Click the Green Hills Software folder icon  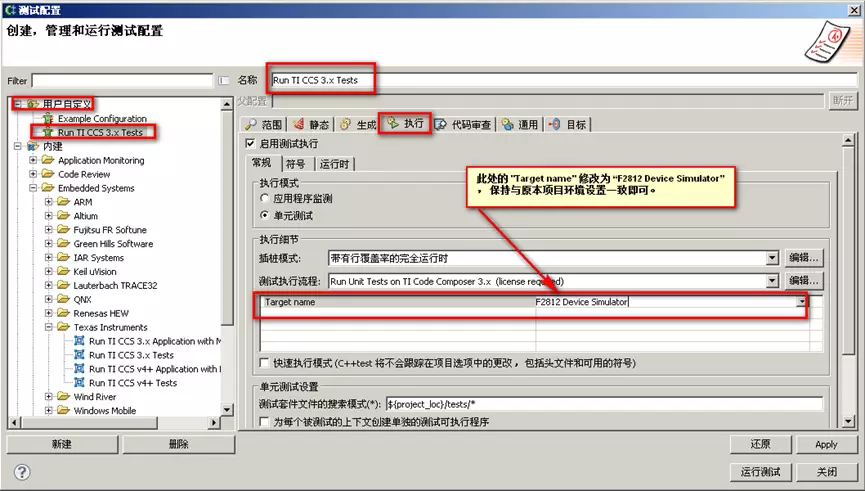[x=63, y=243]
